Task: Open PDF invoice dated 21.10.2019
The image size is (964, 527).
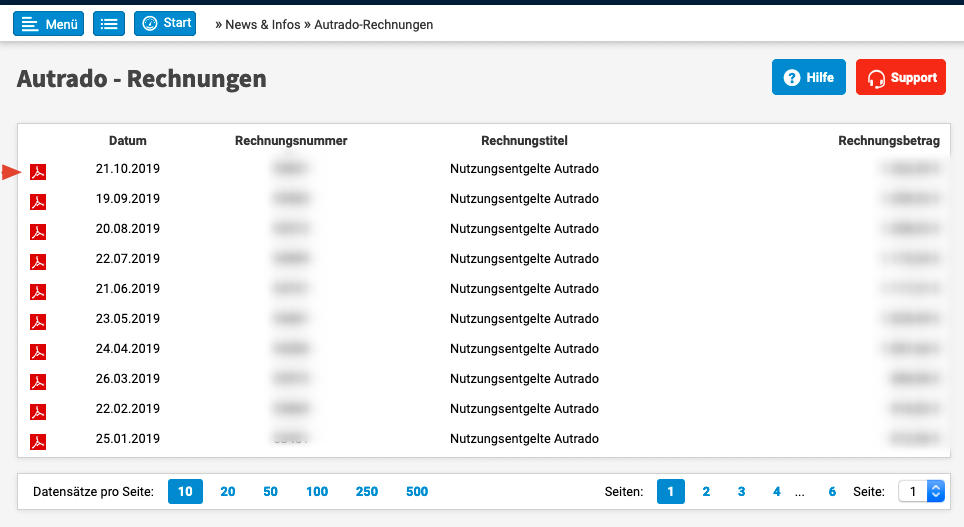Action: [x=38, y=173]
